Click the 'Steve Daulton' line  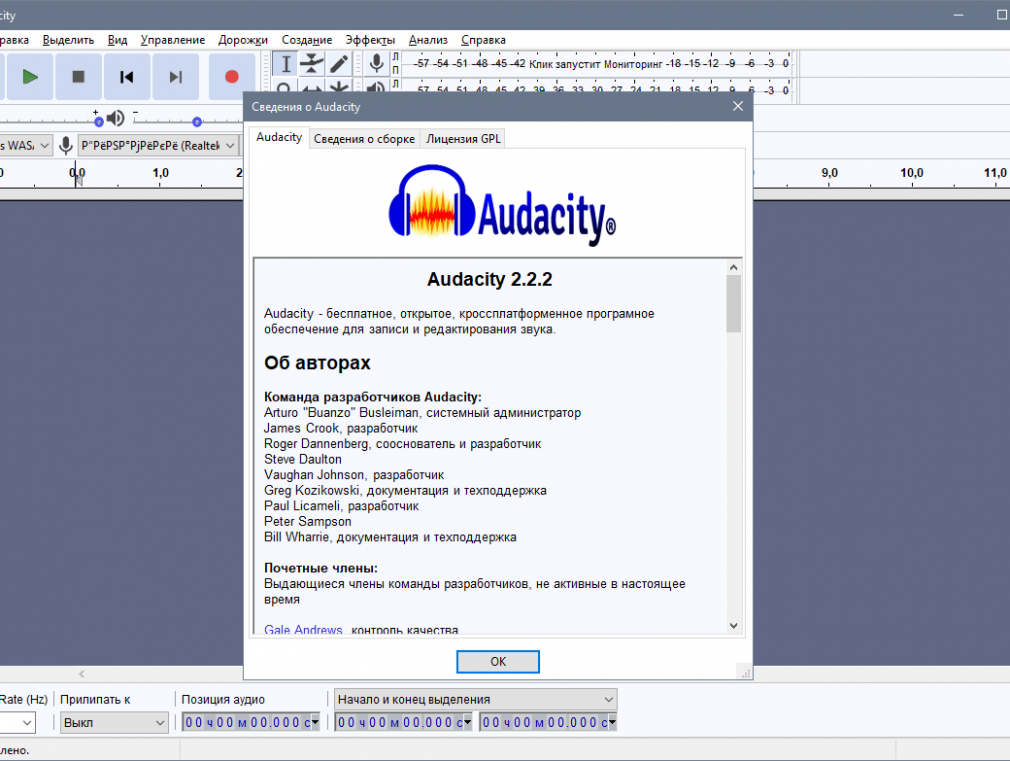[x=303, y=459]
